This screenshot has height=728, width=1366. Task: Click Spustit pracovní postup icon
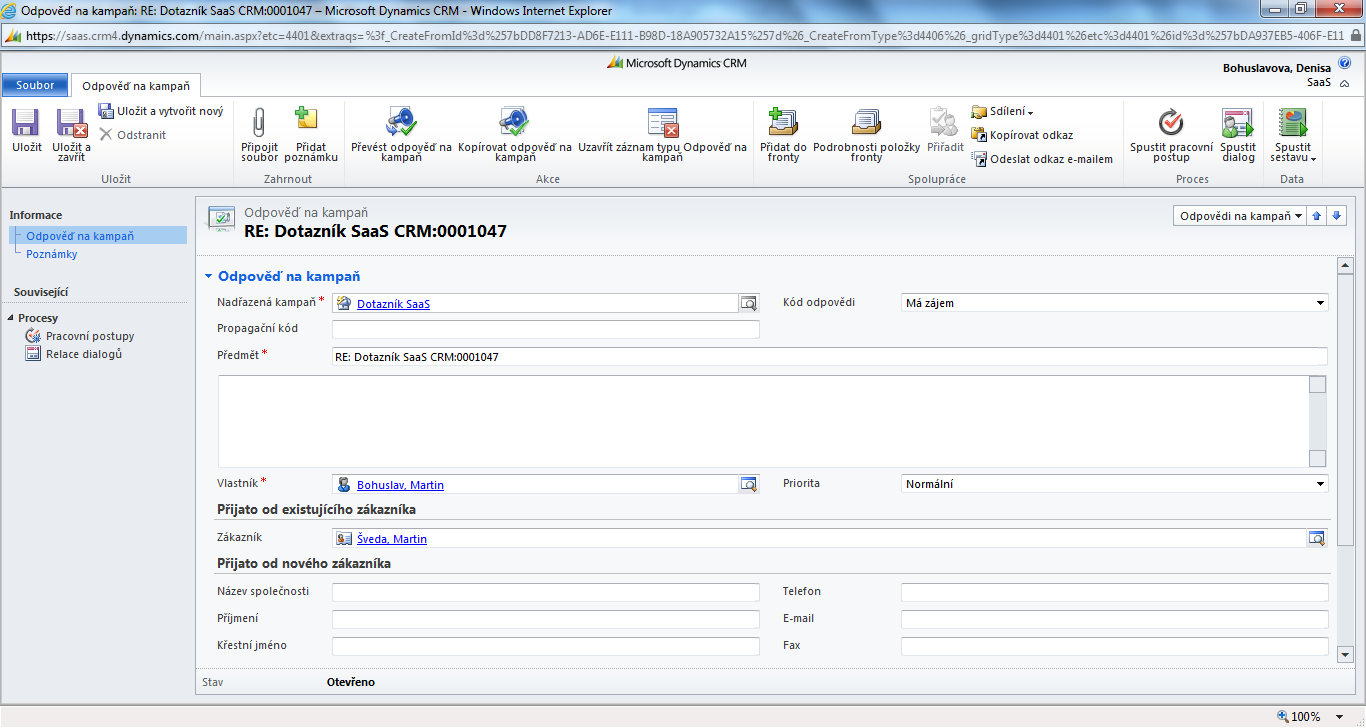tap(1171, 122)
